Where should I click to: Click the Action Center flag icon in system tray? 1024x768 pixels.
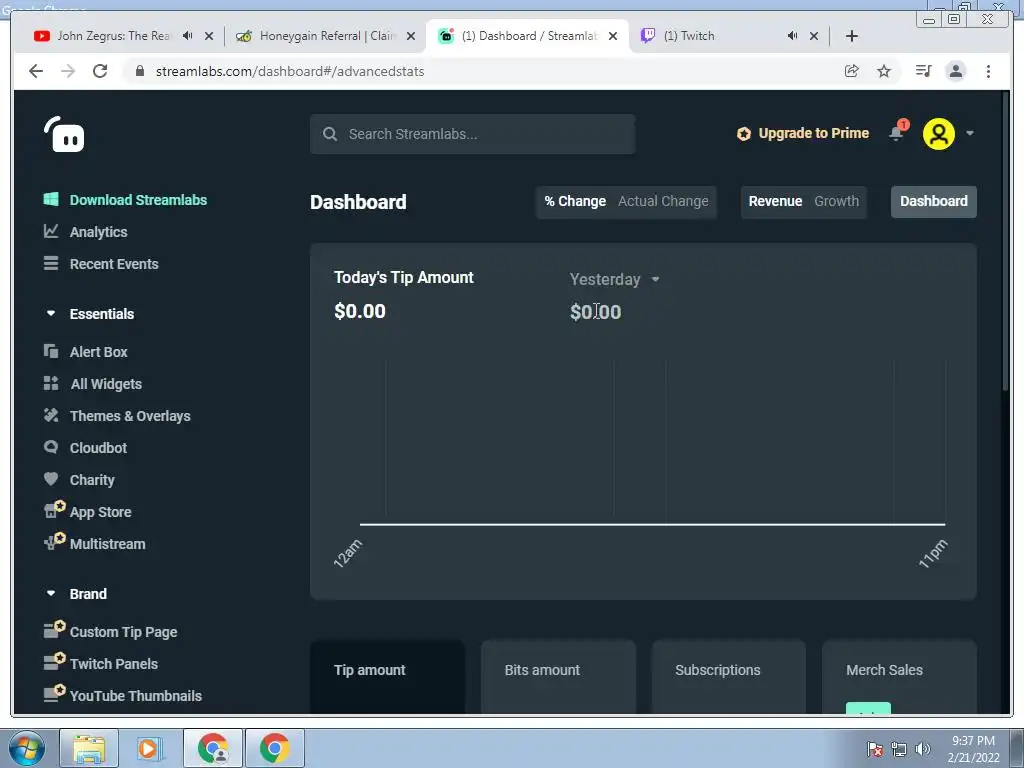coord(874,748)
